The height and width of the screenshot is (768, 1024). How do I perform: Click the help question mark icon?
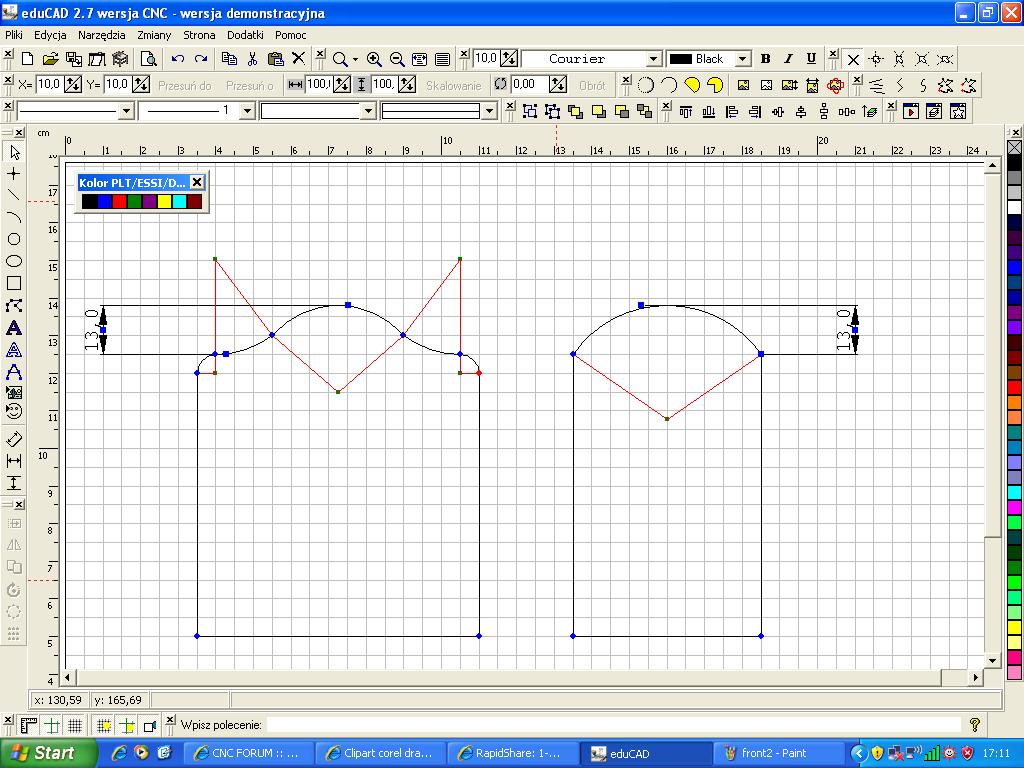point(975,724)
